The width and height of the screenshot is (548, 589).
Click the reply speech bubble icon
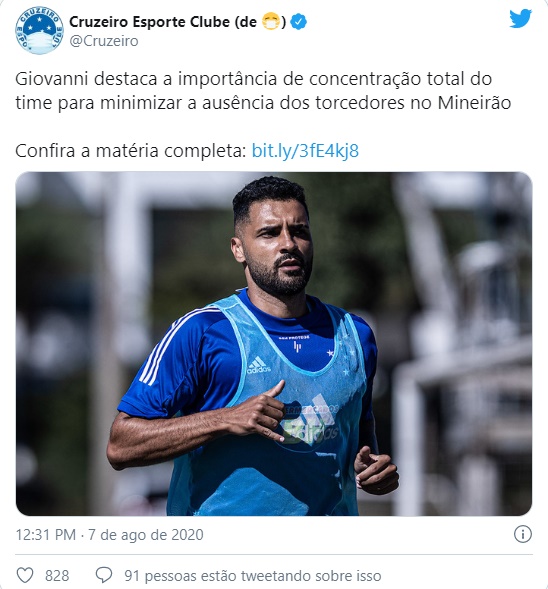pyautogui.click(x=104, y=575)
